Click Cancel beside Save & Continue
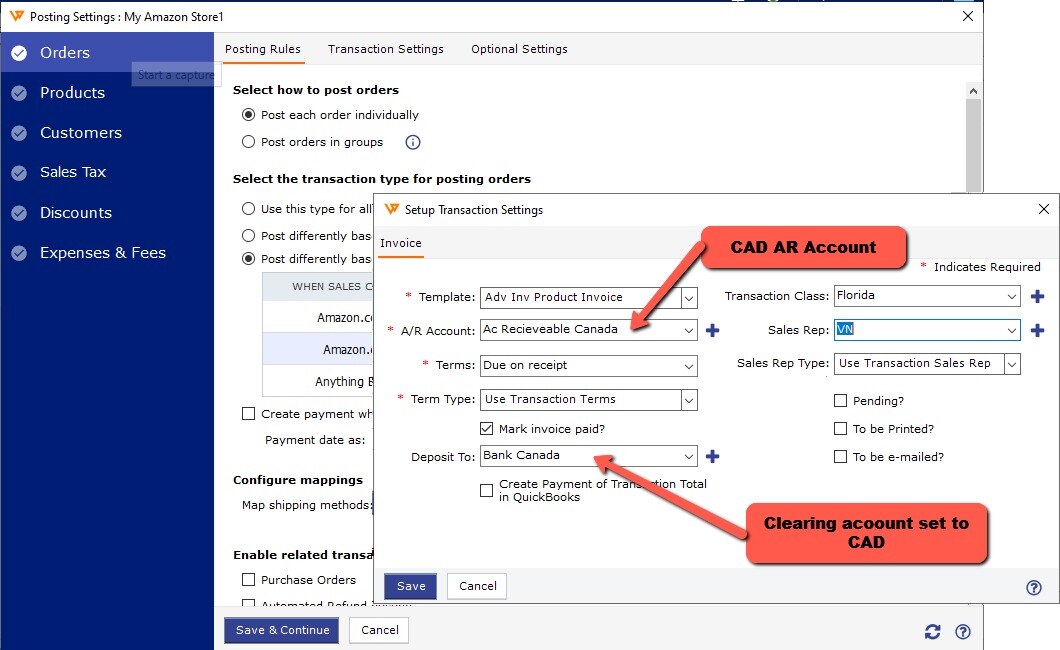 [x=379, y=630]
